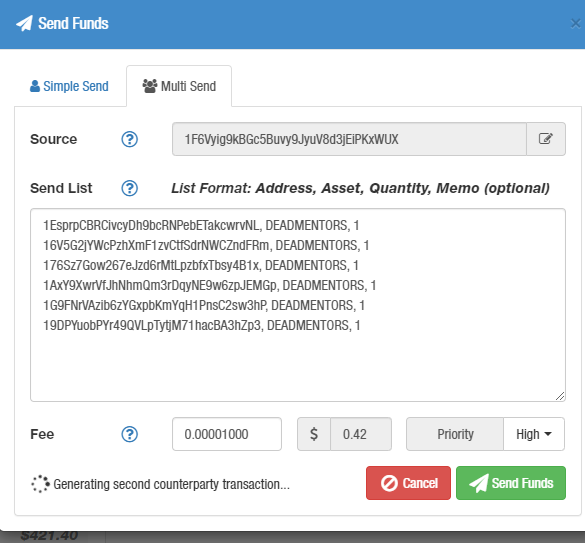The image size is (585, 543).
Task: Click the 0.42 dollar fee field
Action: [x=361, y=434]
